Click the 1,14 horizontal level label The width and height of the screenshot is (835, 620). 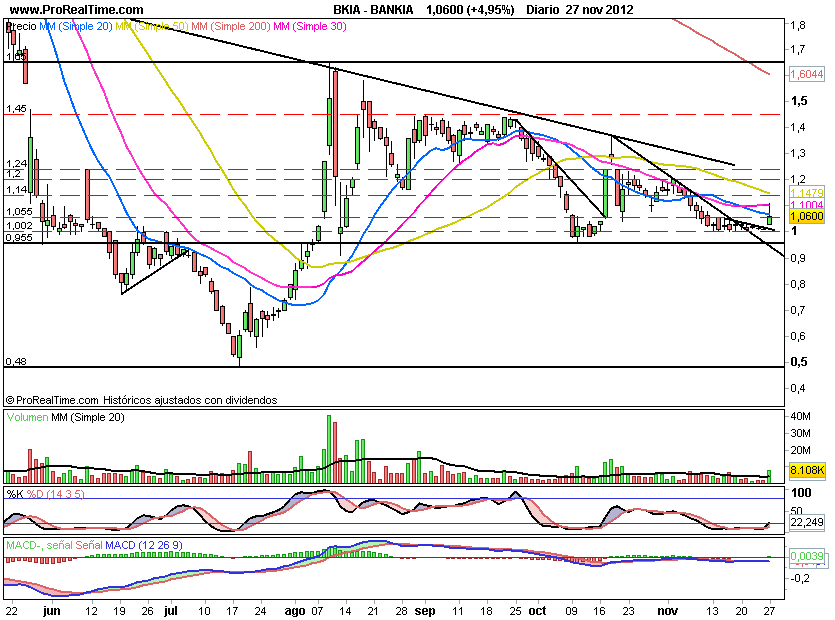pos(16,190)
